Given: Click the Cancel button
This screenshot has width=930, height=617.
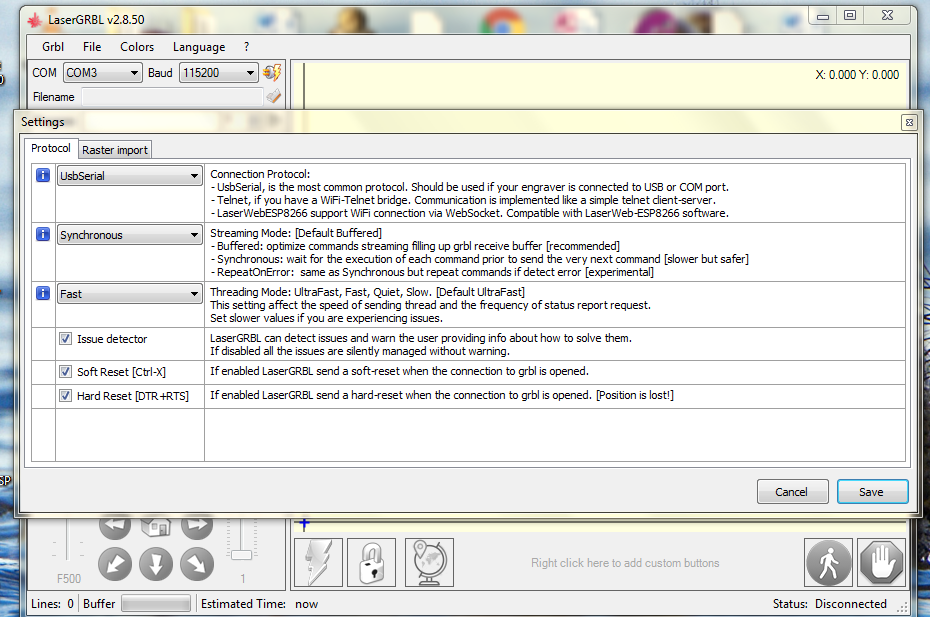Looking at the screenshot, I should tap(792, 492).
